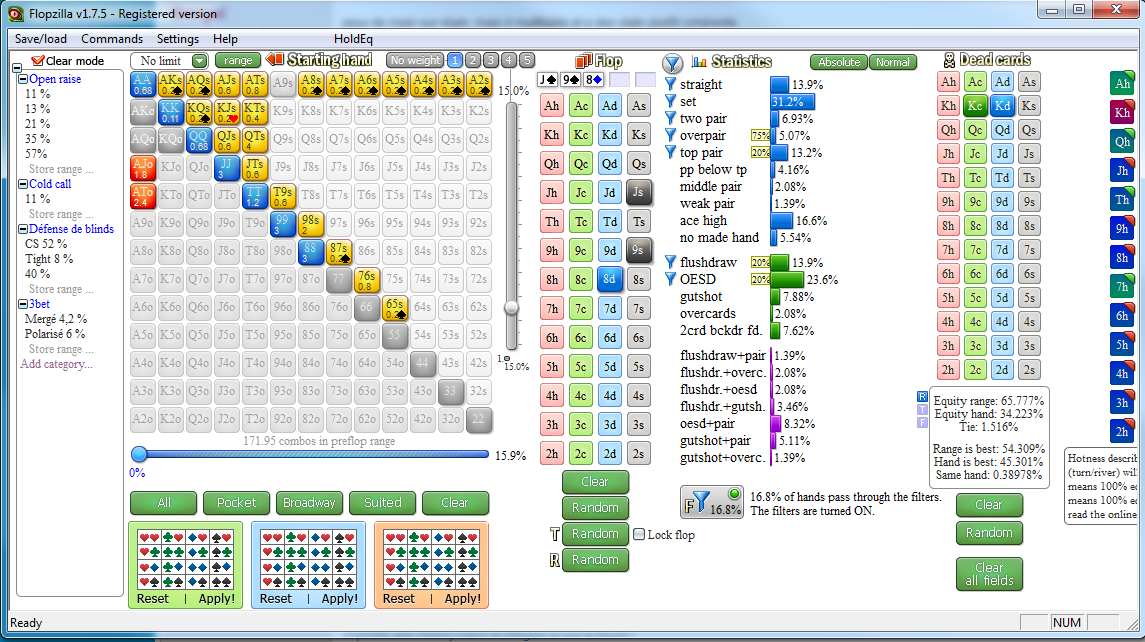This screenshot has width=1145, height=642.
Task: Collapse the 3bet category
Action: [23, 304]
